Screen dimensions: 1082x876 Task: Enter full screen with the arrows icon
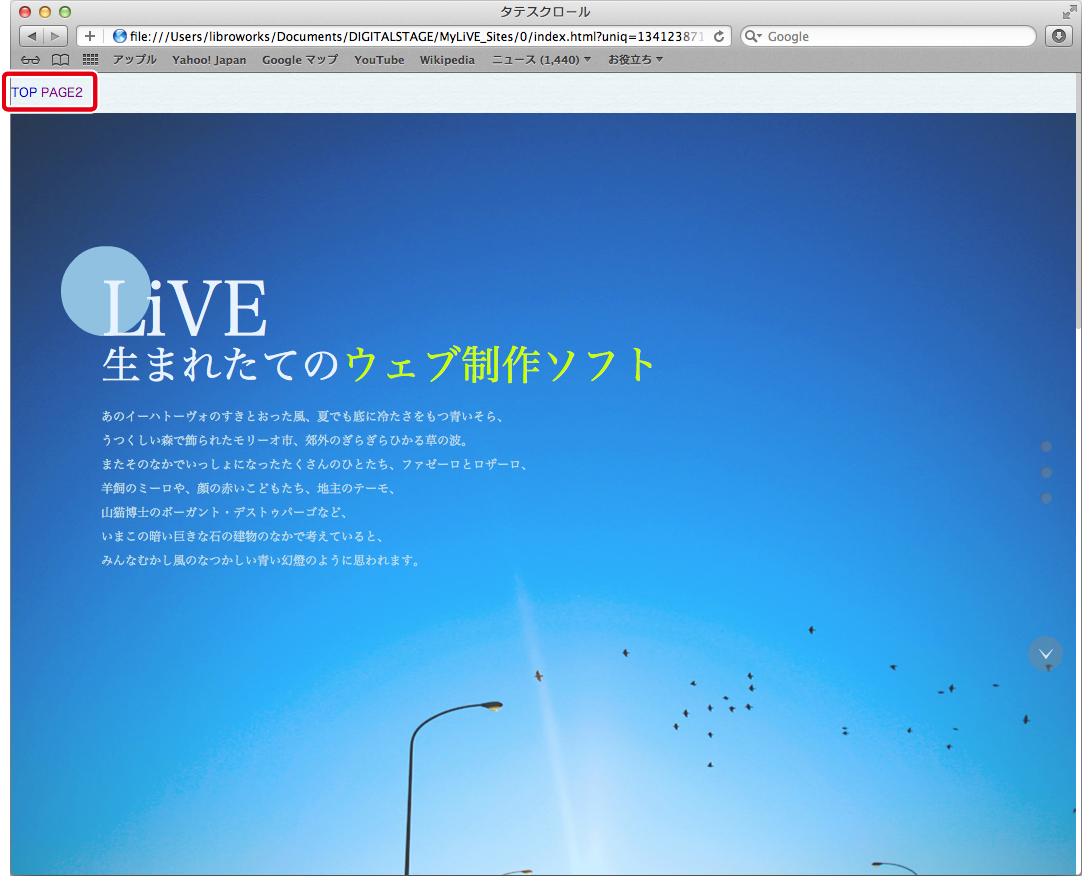1069,12
